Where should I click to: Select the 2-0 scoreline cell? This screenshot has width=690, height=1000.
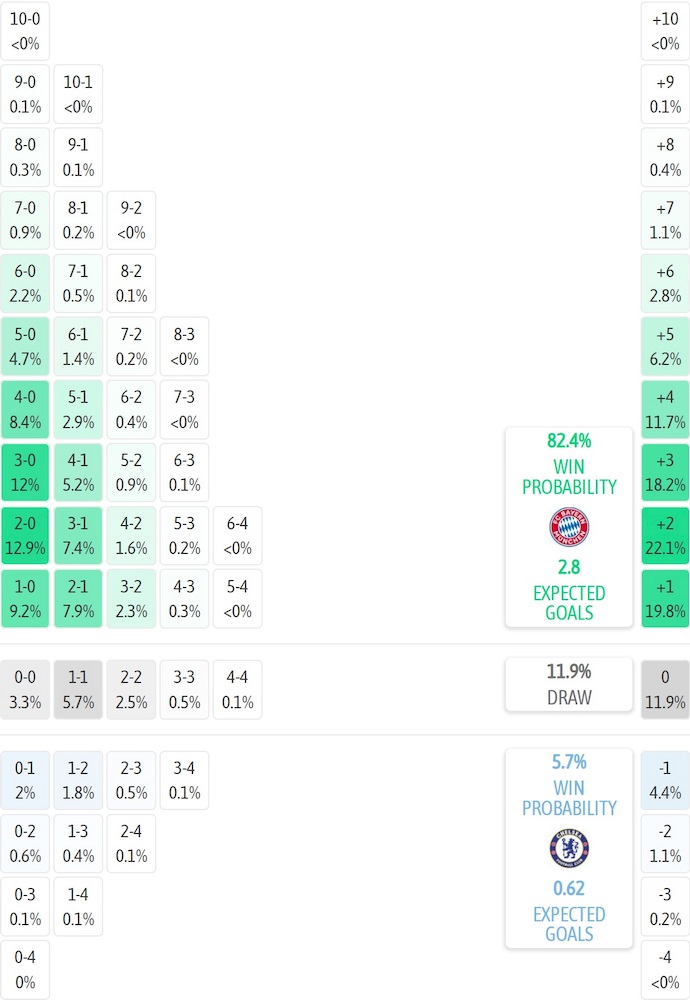(x=25, y=536)
